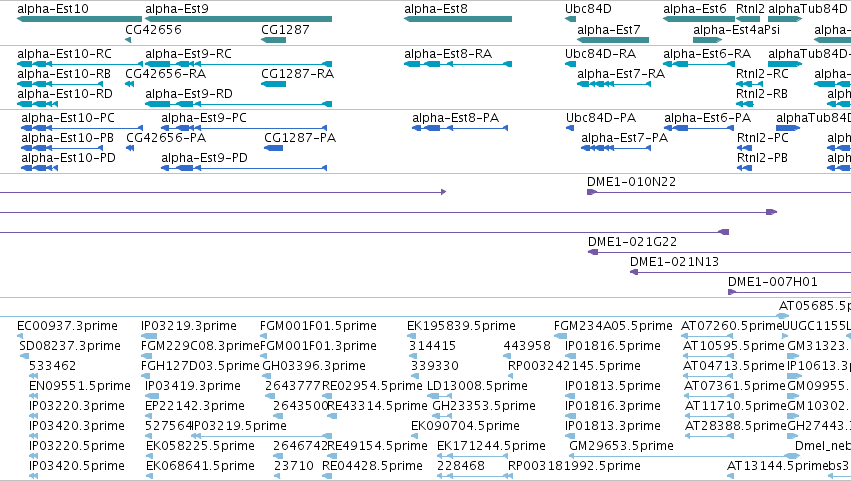Screen dimensions: 851x481
Task: Pick the CG1287 gene label
Action: click(285, 29)
